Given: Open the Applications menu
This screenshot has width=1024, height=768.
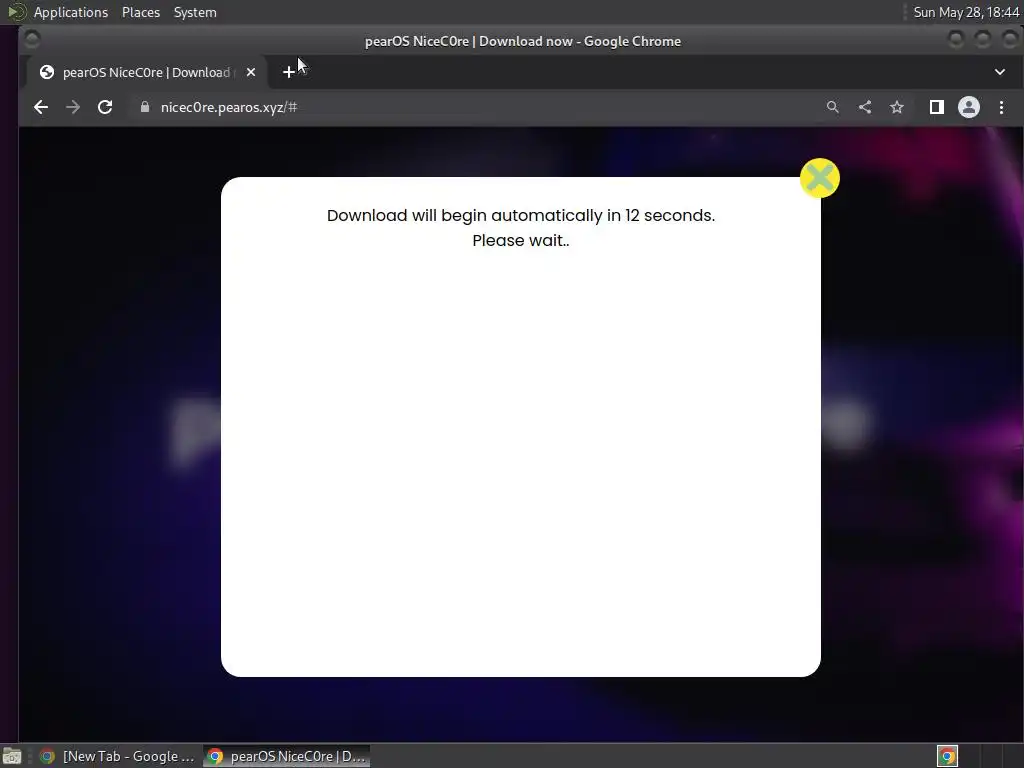Looking at the screenshot, I should [71, 12].
